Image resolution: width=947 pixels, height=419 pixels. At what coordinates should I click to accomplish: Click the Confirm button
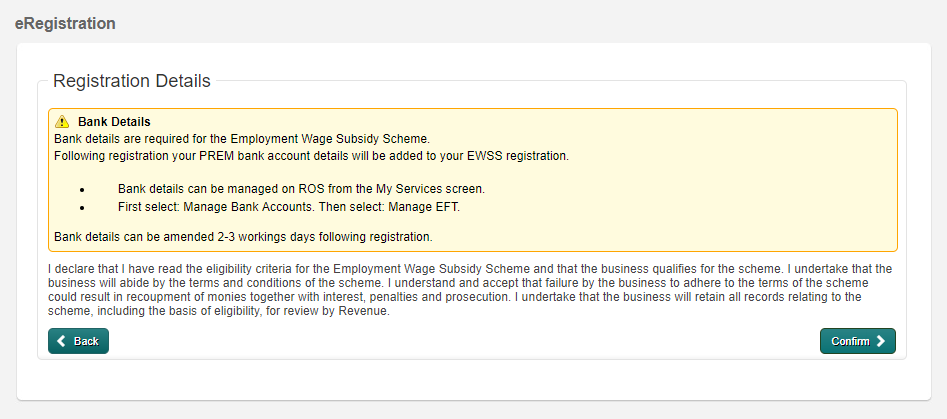857,341
